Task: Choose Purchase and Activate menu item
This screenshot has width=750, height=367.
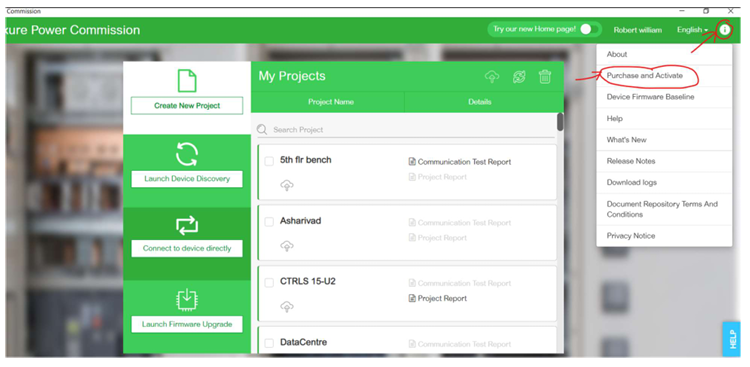Action: (664, 76)
